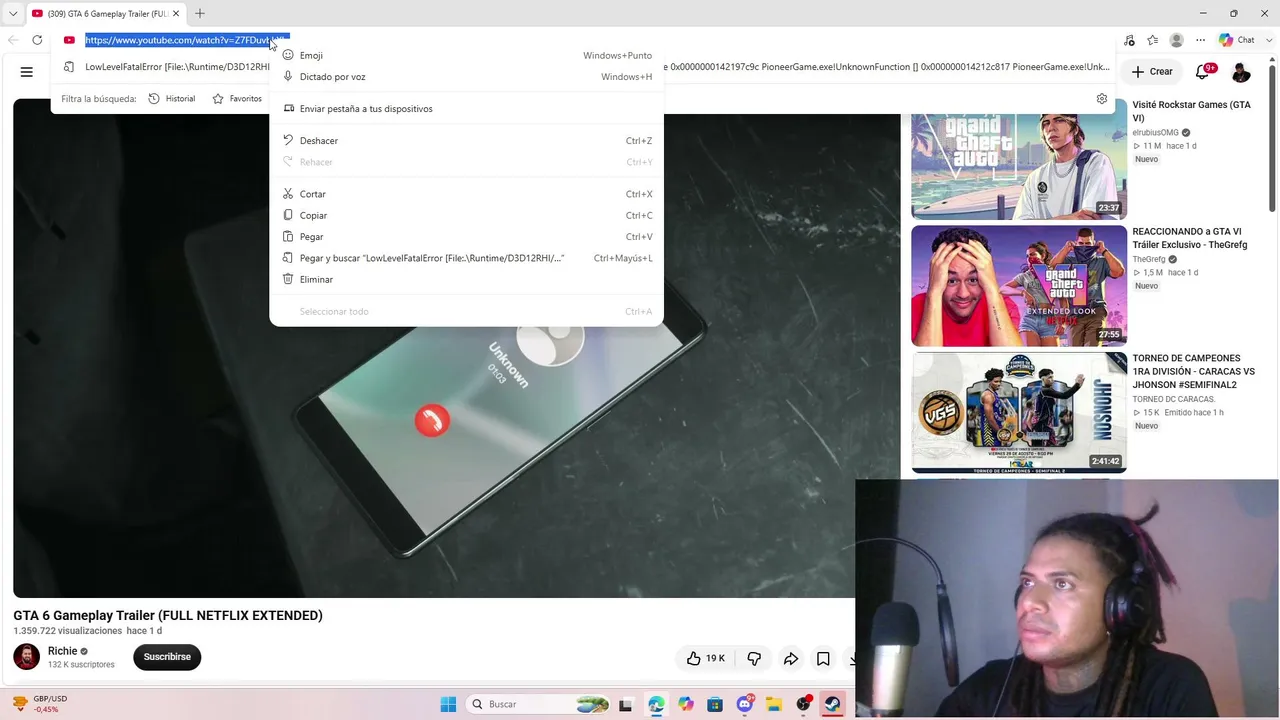Viewport: 1280px width, 720px height.
Task: Select Enviar pestaña a tus dispositivos
Action: 466,109
